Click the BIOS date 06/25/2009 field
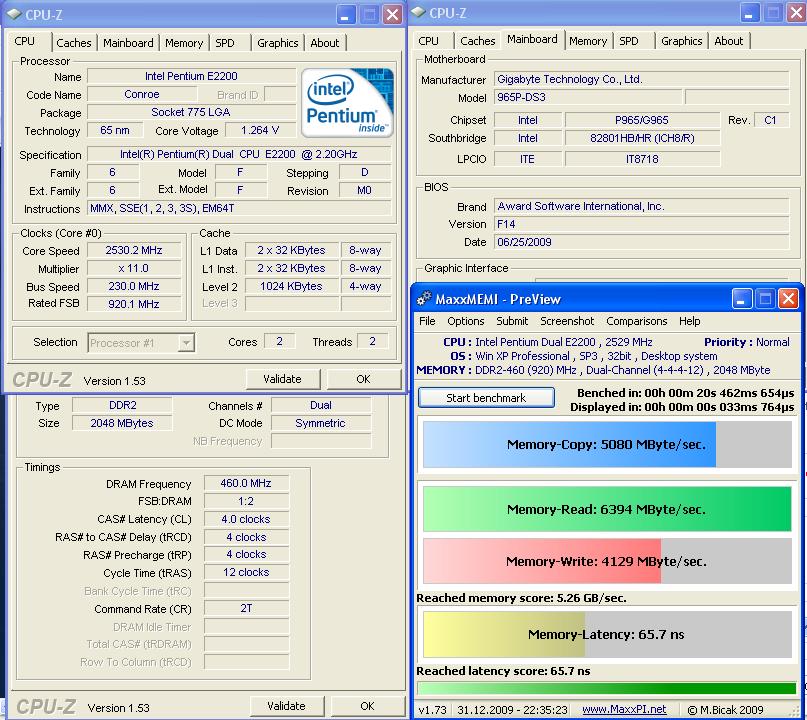807x720 pixels. click(x=641, y=242)
